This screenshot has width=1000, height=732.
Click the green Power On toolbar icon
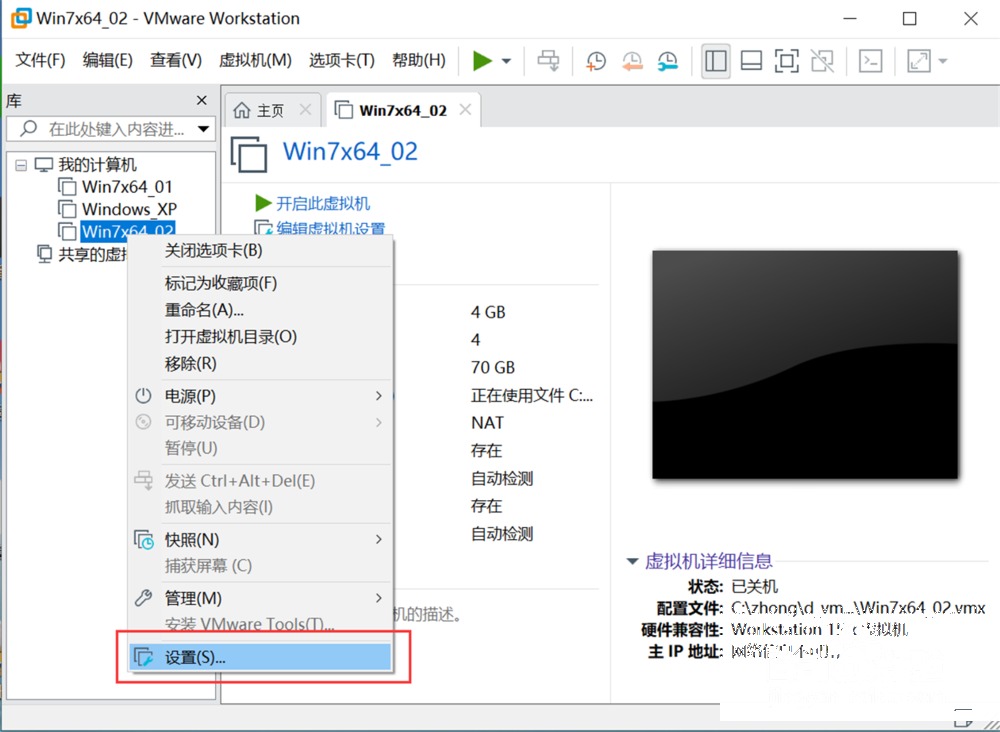482,61
